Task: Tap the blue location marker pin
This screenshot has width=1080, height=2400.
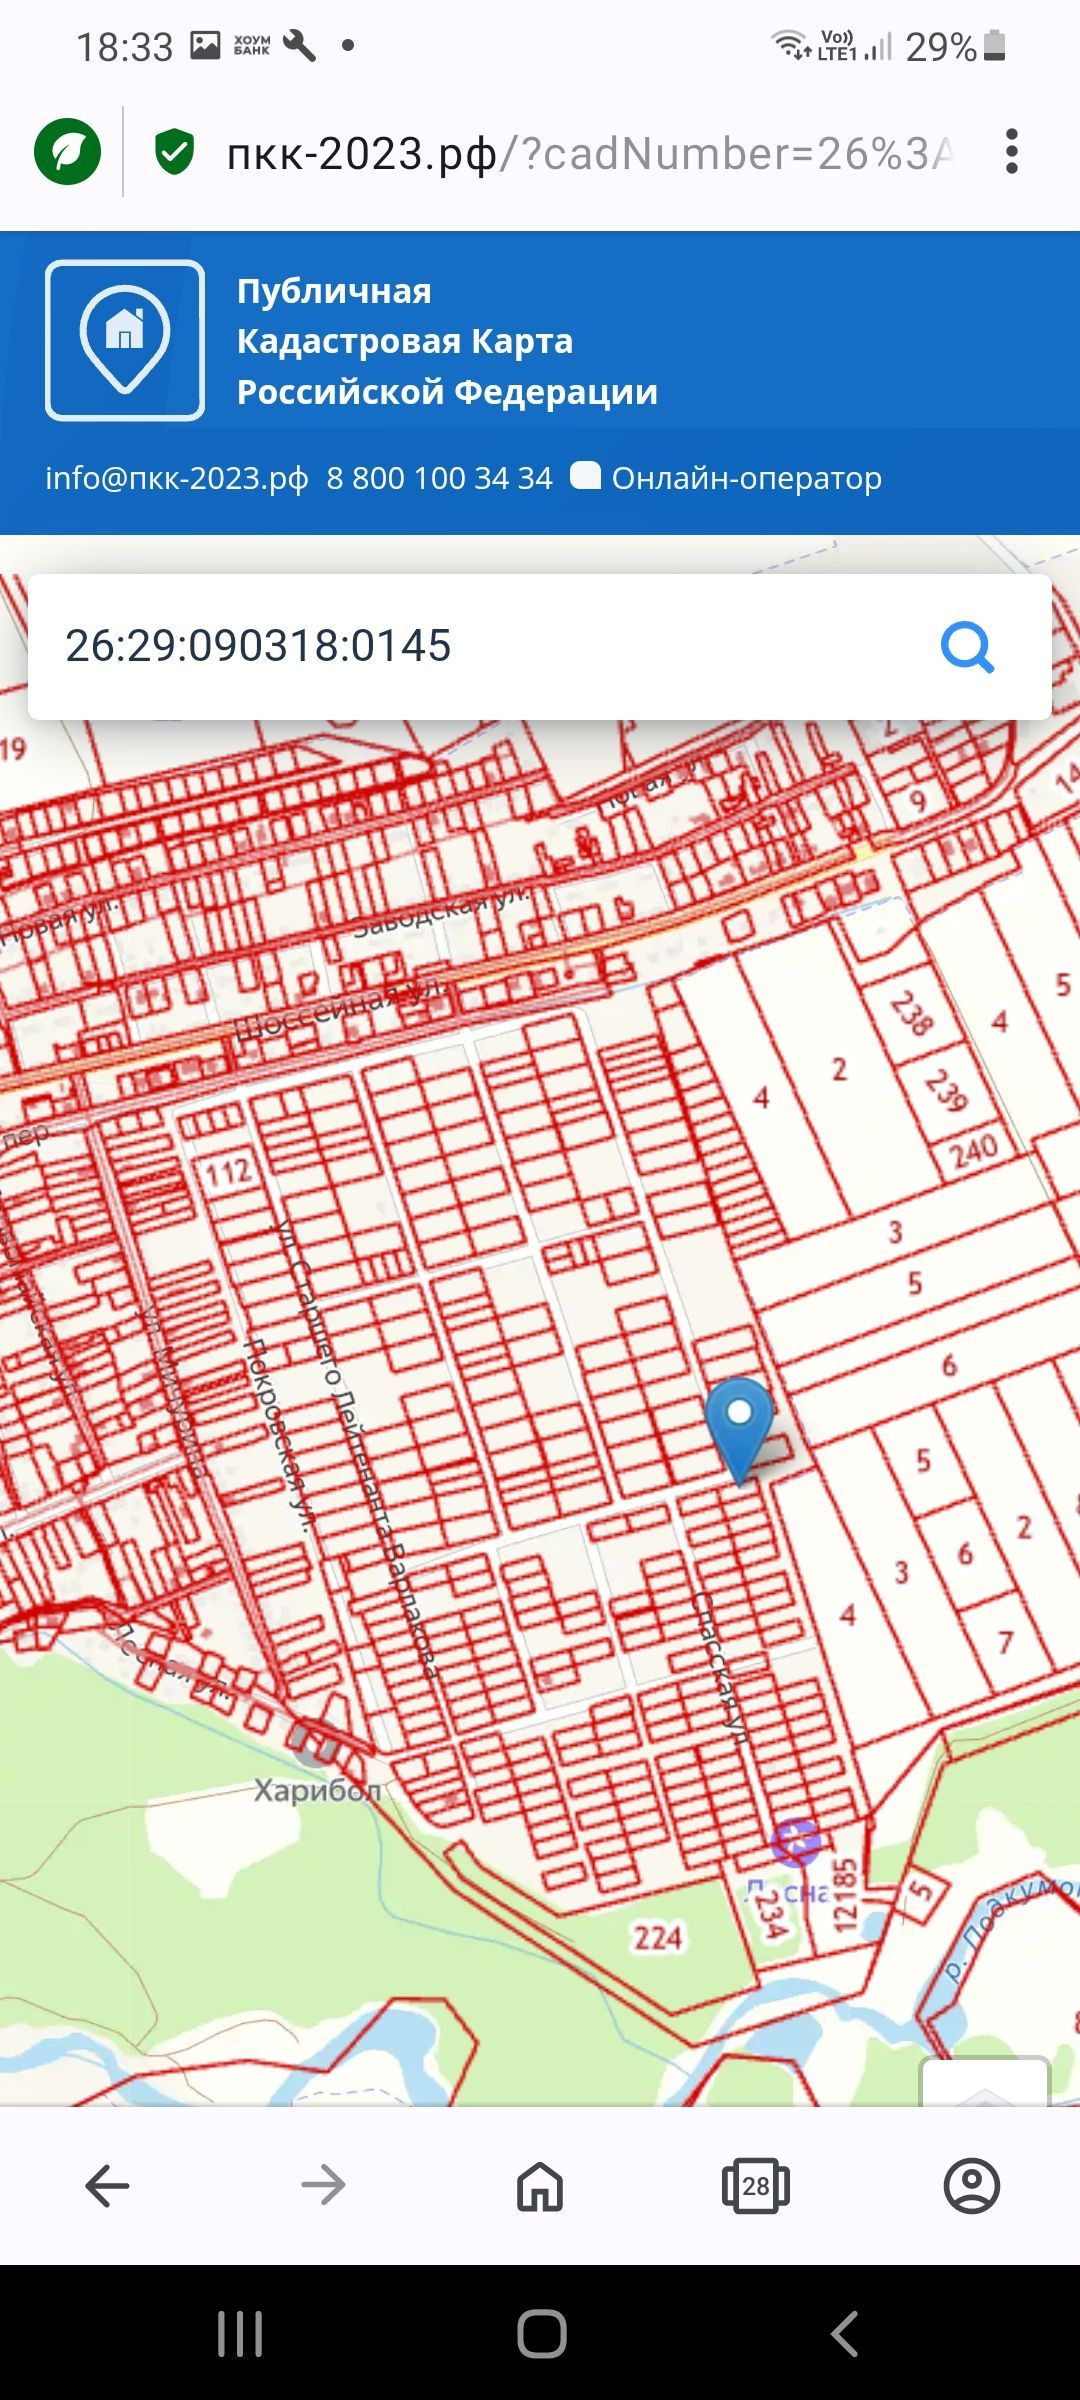Action: pyautogui.click(x=739, y=1430)
